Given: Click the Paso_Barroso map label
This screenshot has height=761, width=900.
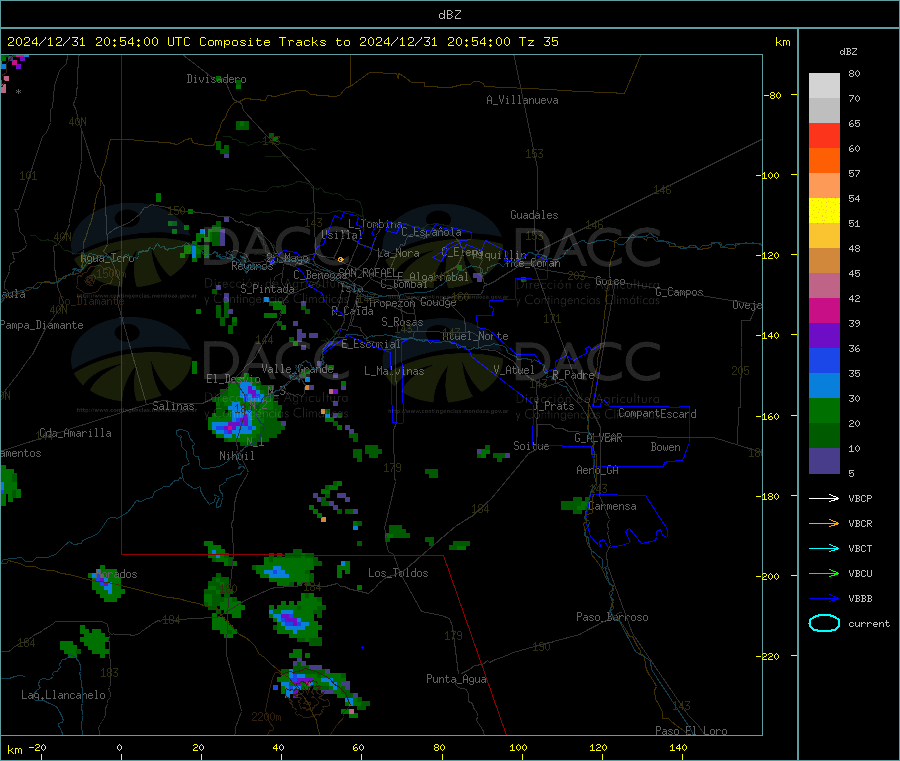Looking at the screenshot, I should pyautogui.click(x=612, y=617).
